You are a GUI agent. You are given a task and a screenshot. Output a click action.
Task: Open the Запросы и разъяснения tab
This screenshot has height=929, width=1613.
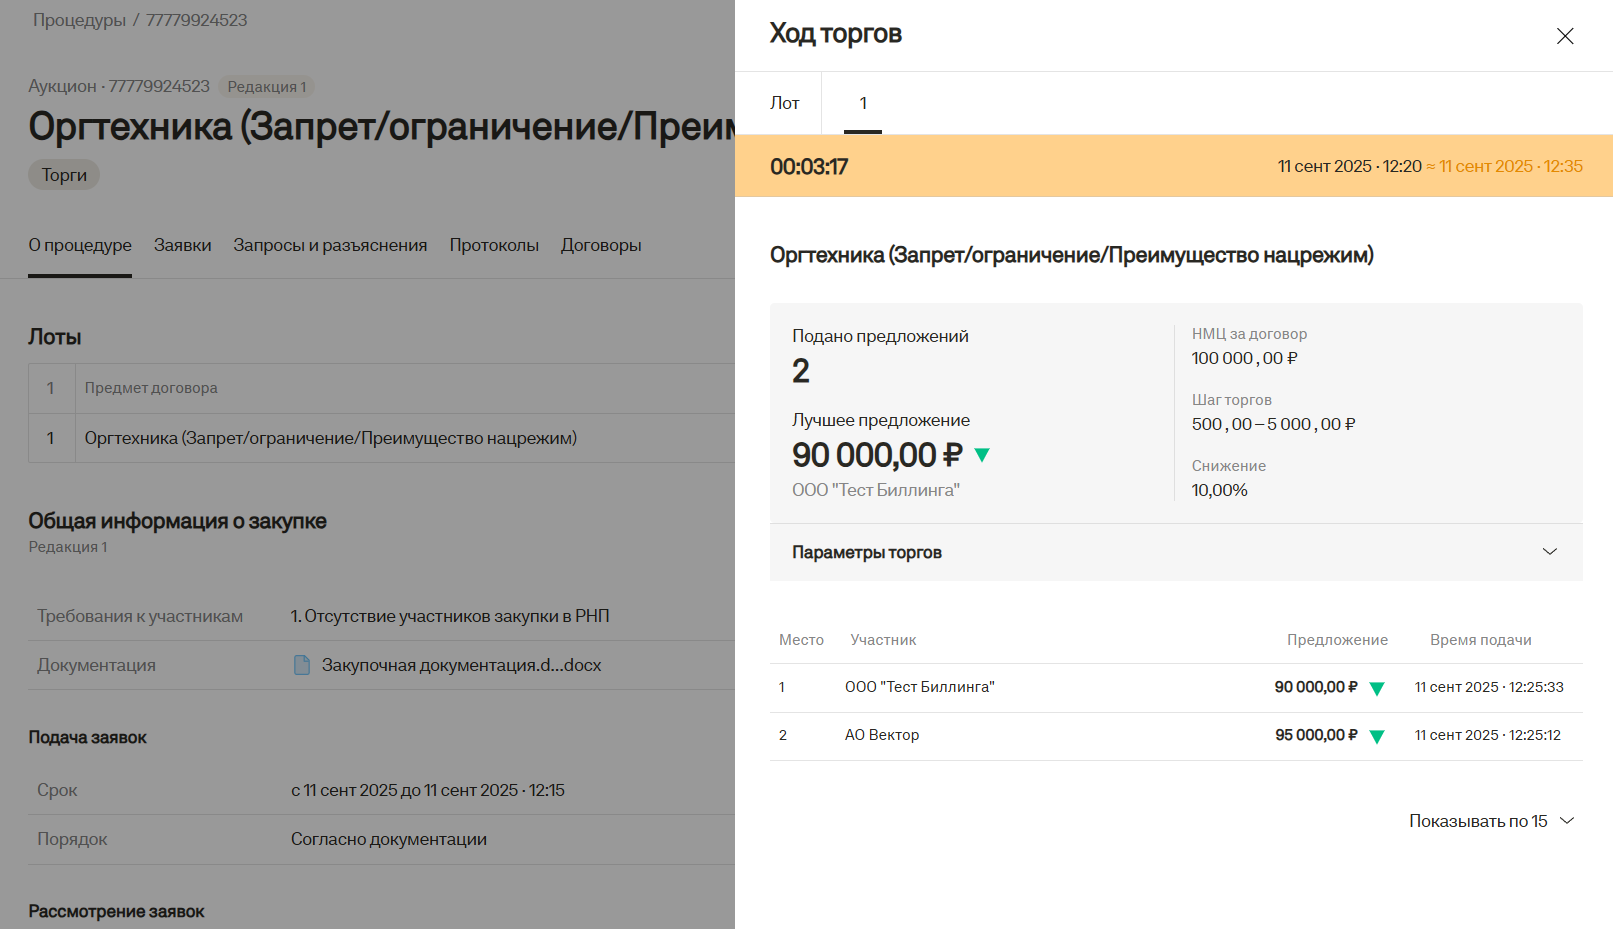click(330, 245)
